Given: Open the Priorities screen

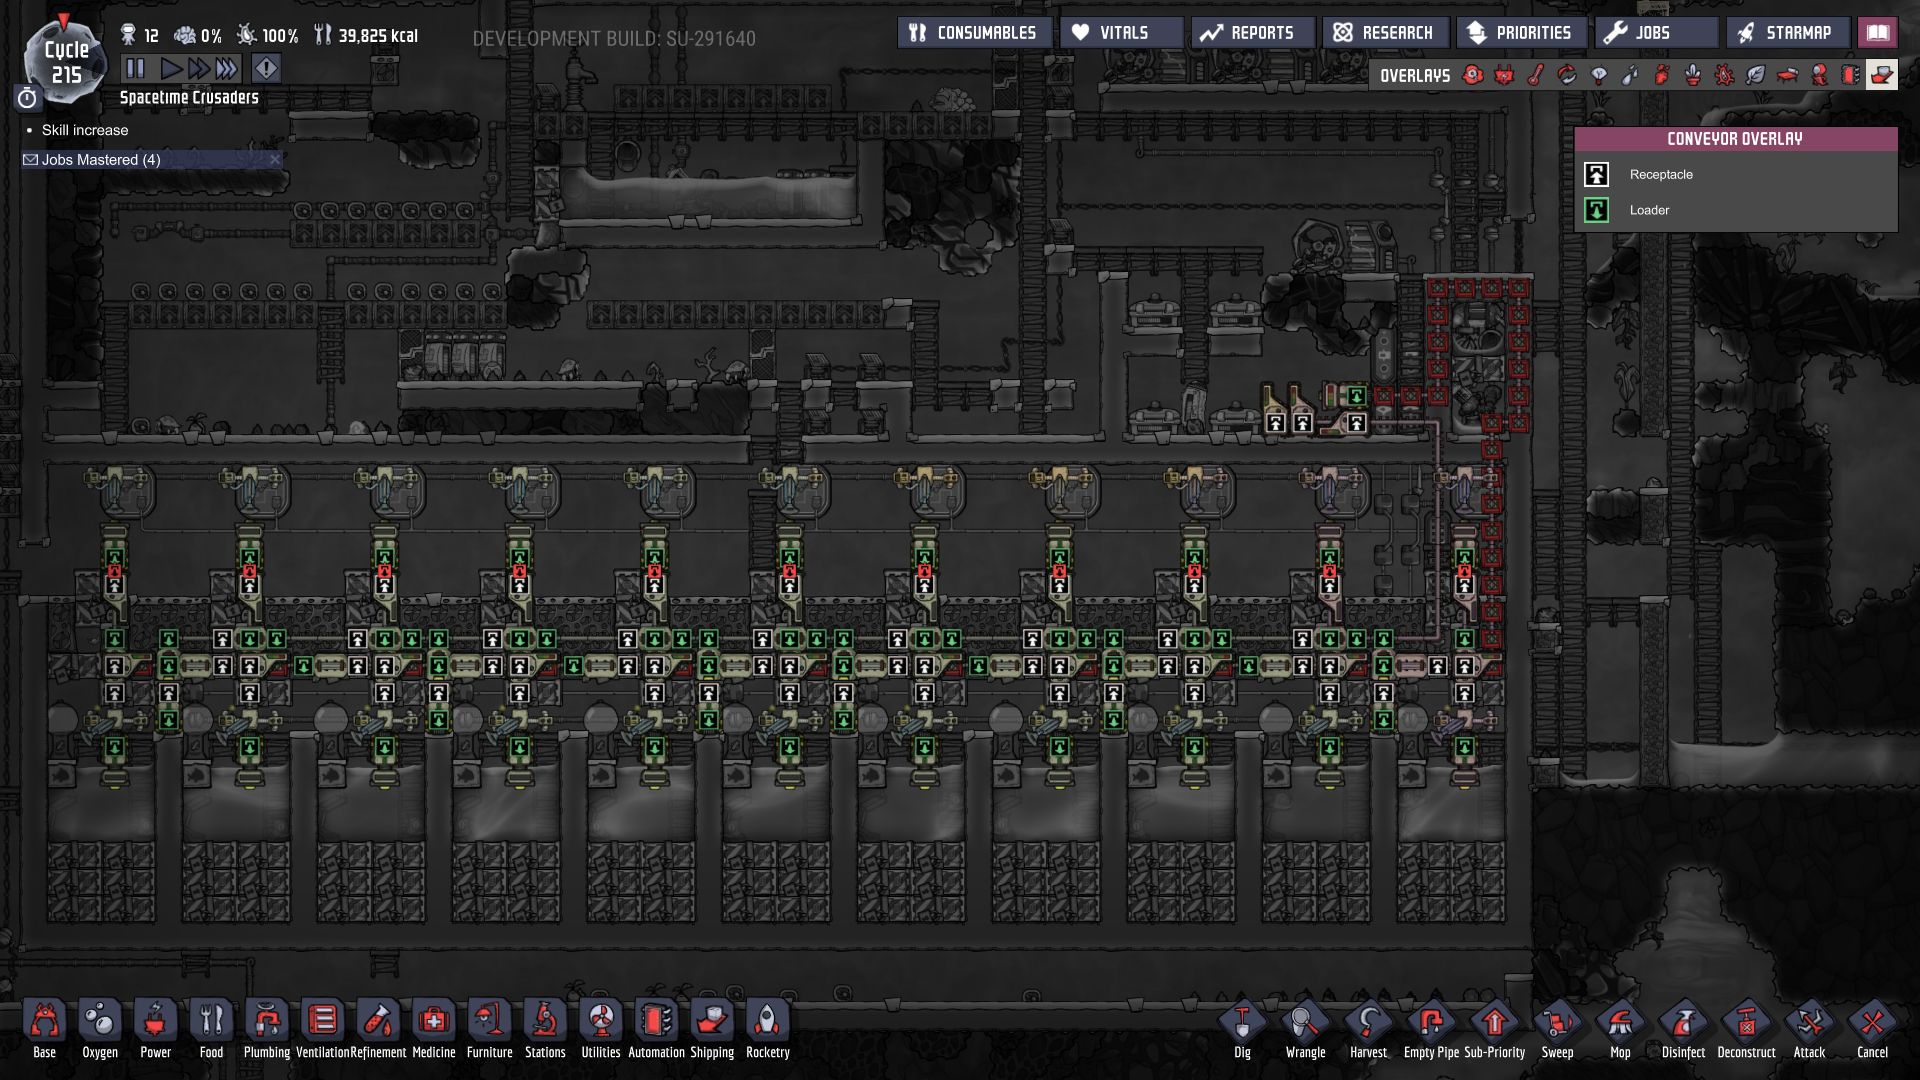Looking at the screenshot, I should click(1520, 33).
